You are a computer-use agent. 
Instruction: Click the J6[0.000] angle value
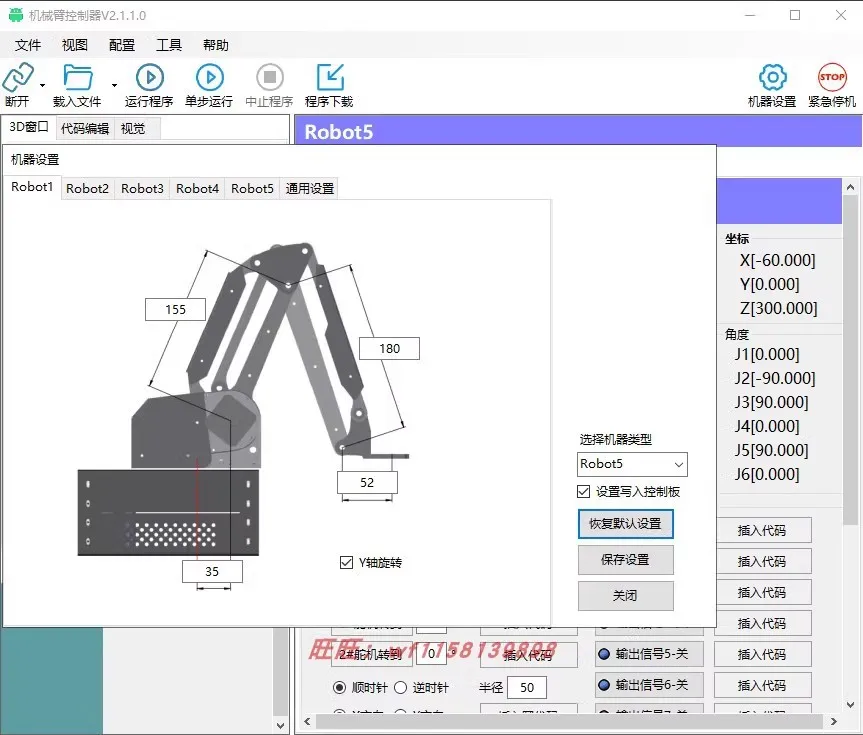[x=767, y=474]
